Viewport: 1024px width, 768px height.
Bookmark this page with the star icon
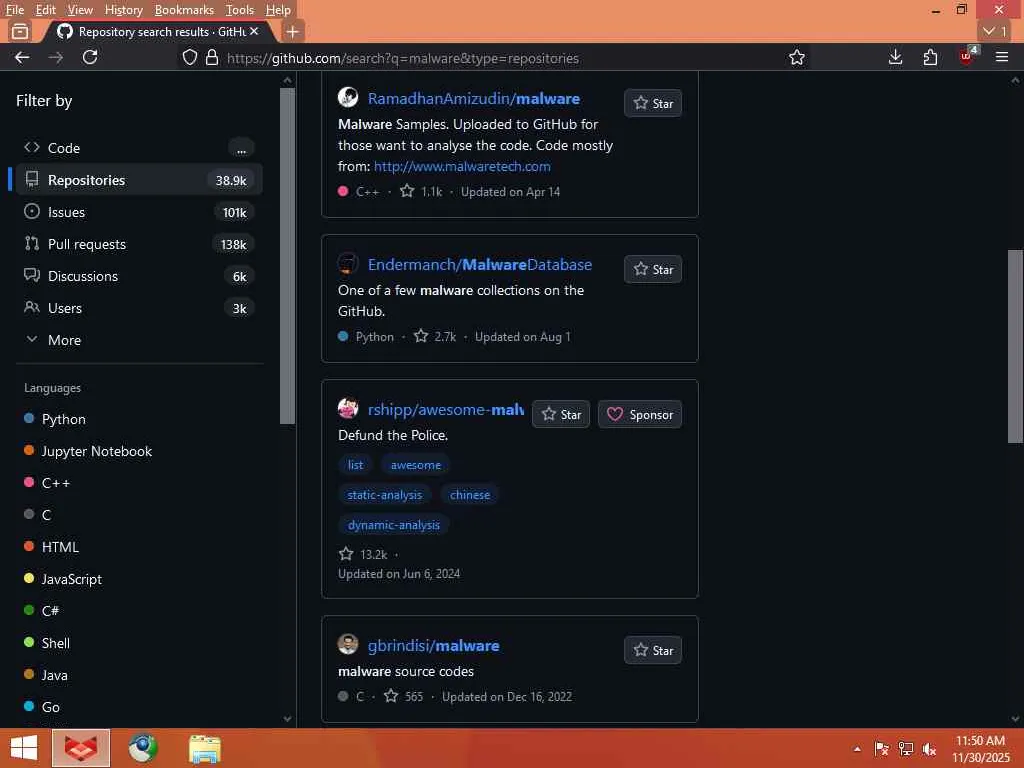coord(797,57)
